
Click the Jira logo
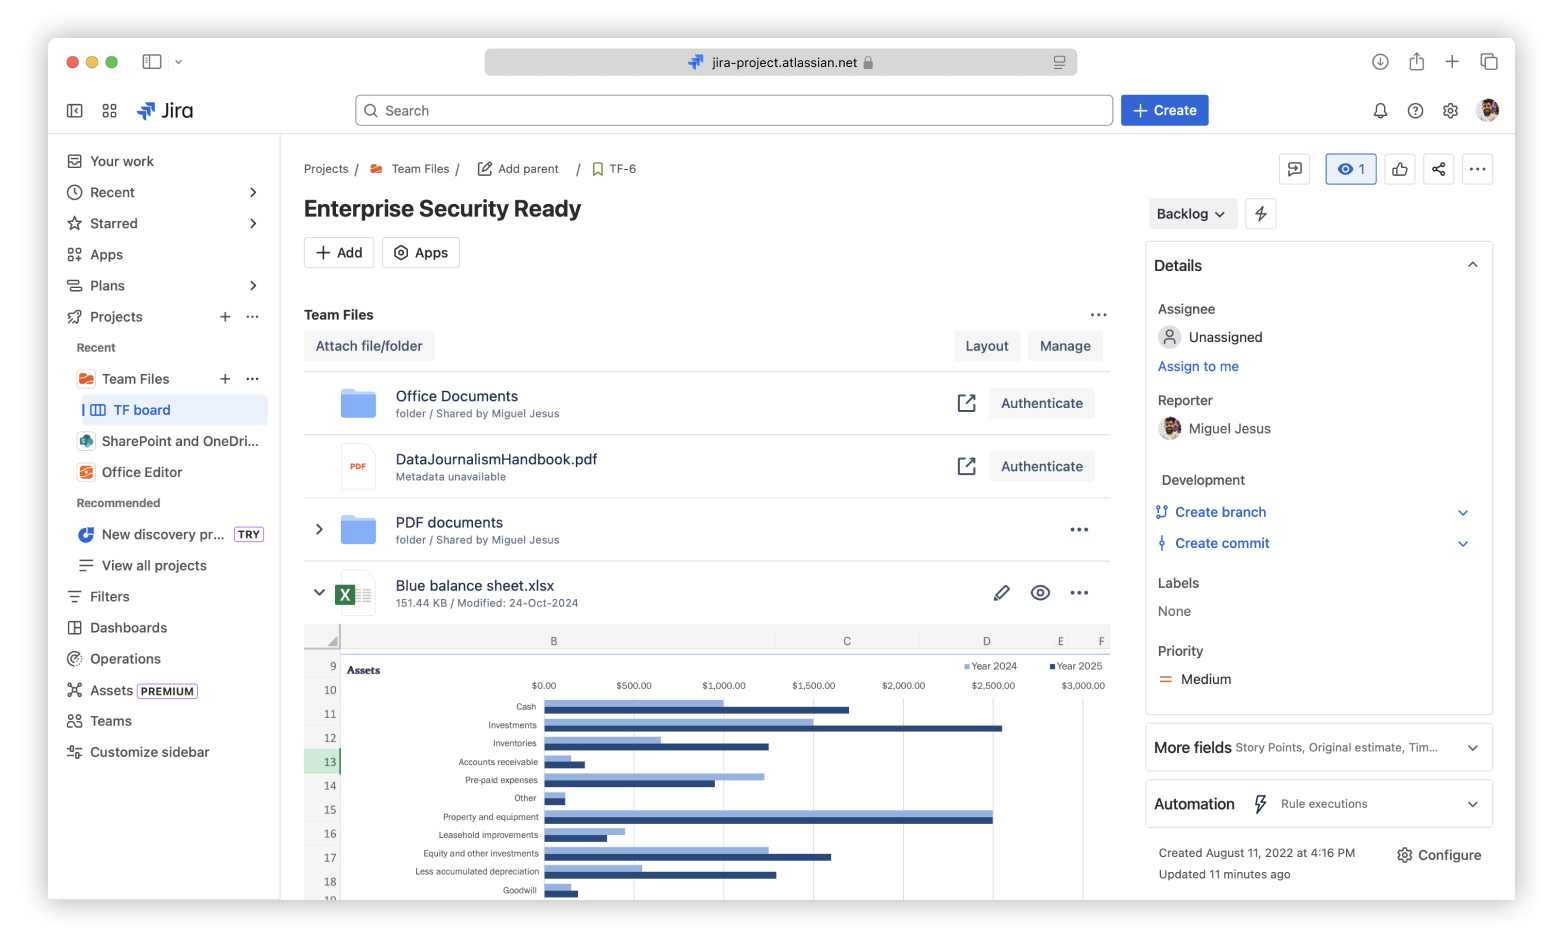coord(165,111)
